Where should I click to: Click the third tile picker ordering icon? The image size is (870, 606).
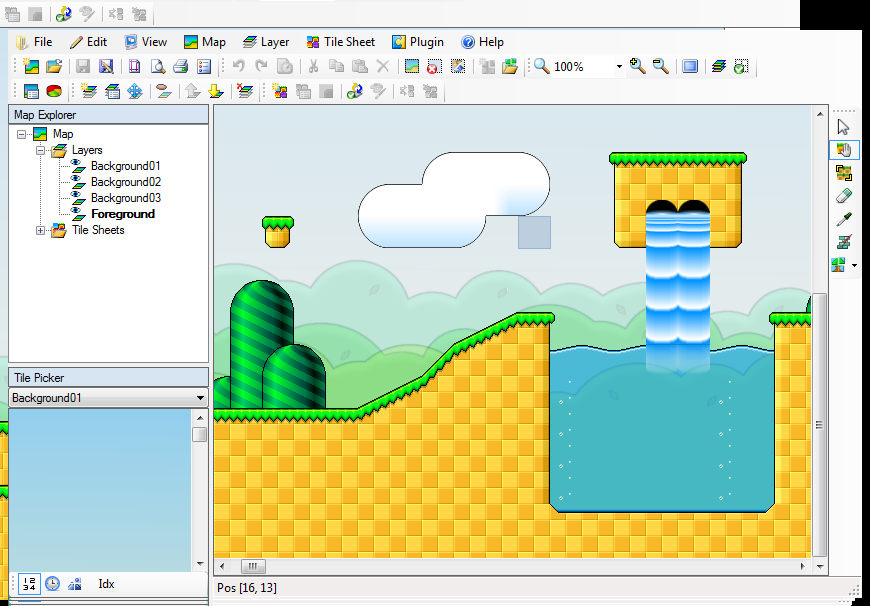[75, 584]
